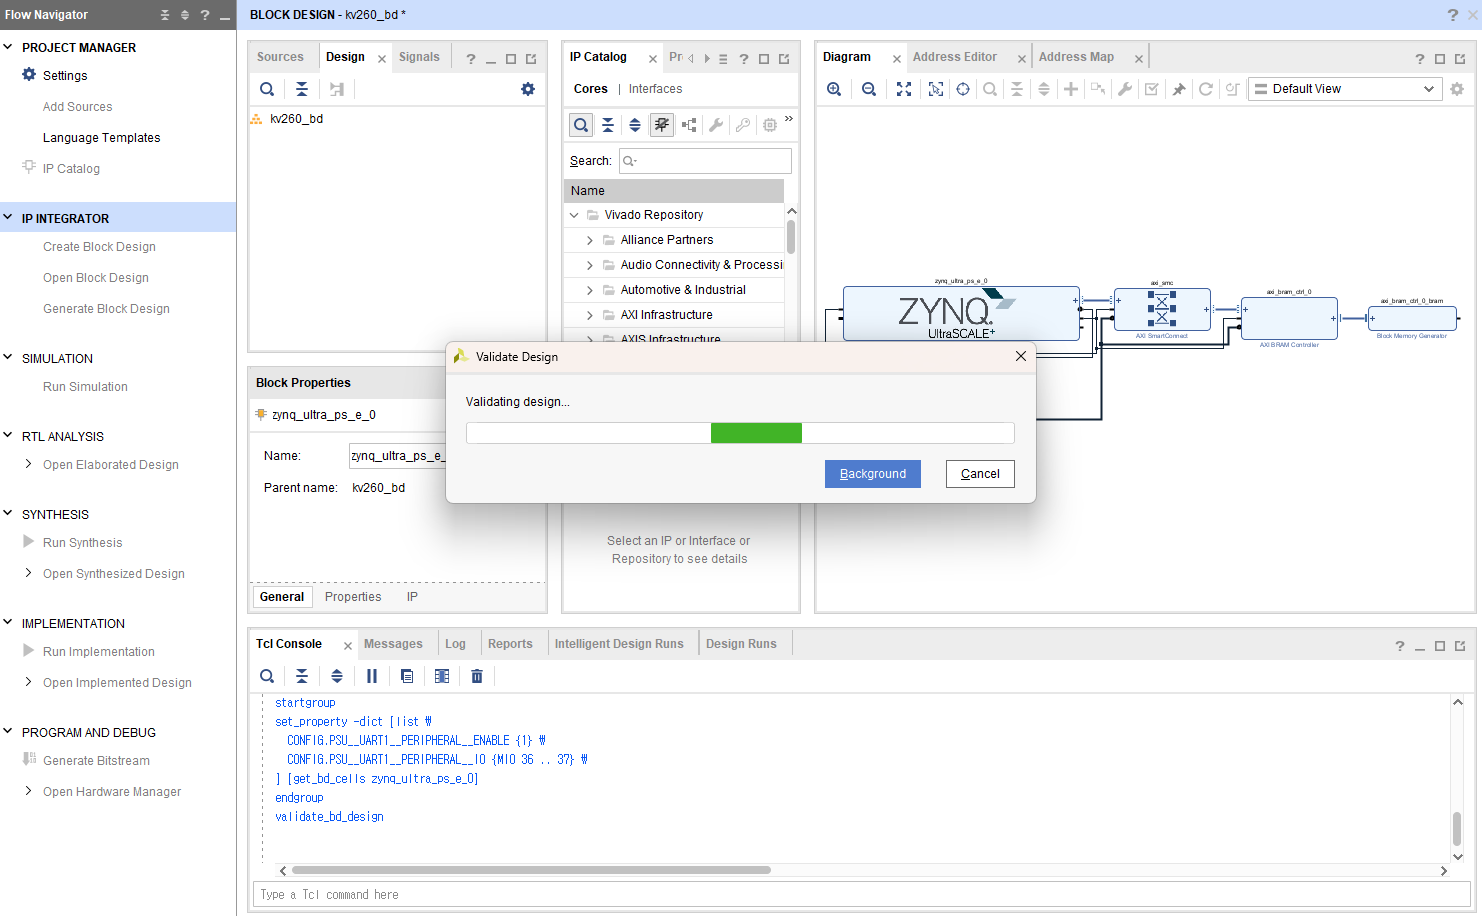Expand all in IP Catalog toolbar

635,125
